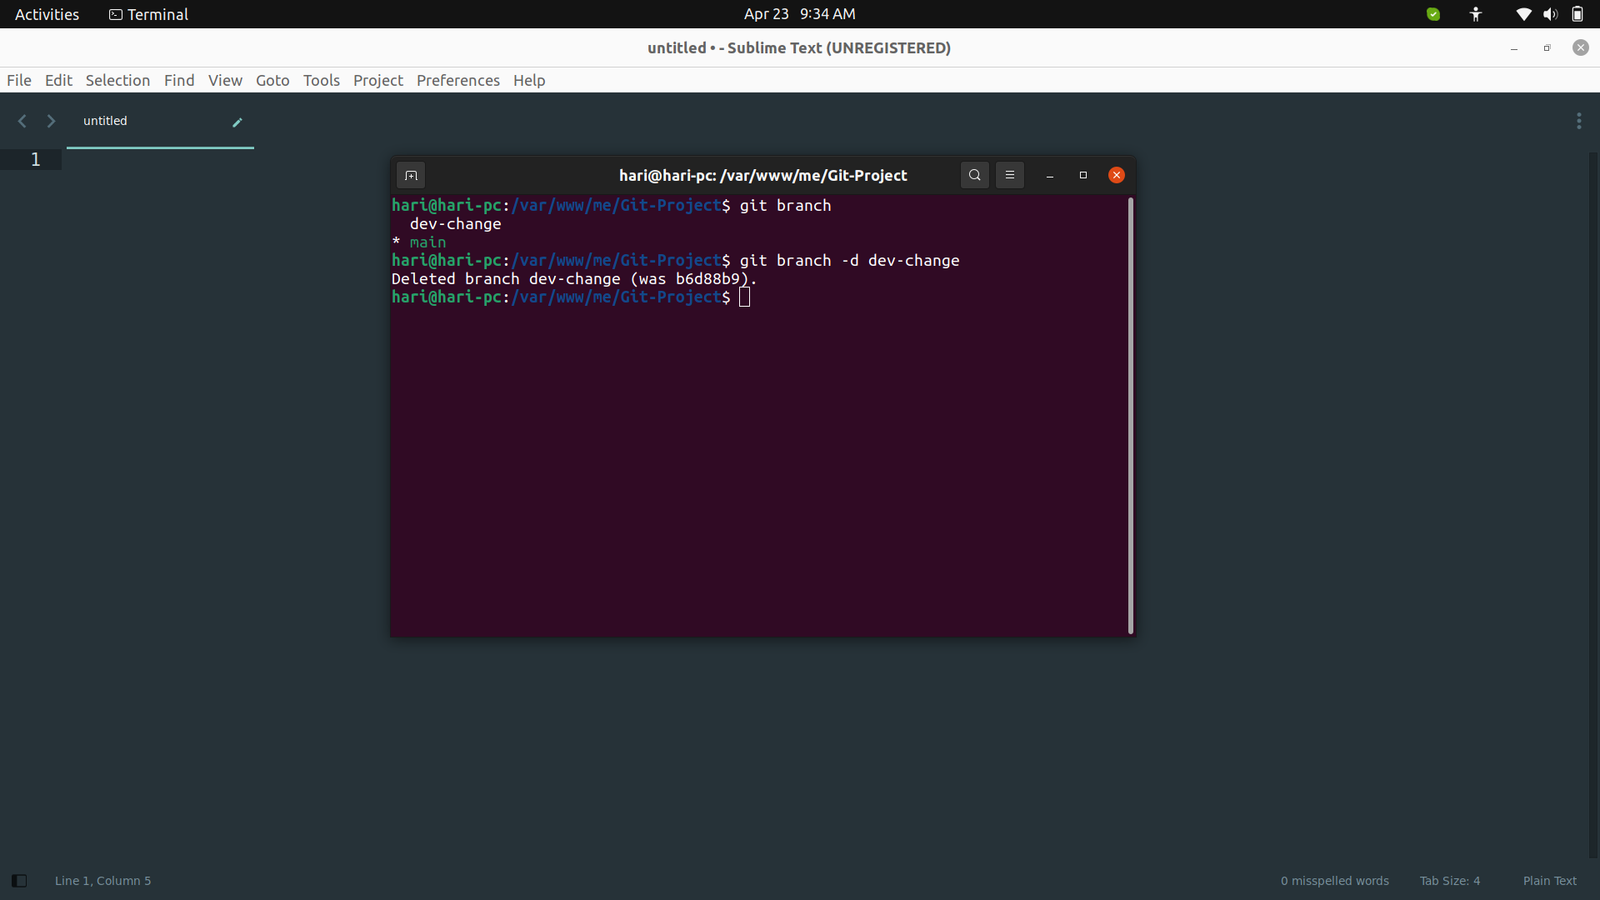Open the Selection menu

[x=117, y=80]
